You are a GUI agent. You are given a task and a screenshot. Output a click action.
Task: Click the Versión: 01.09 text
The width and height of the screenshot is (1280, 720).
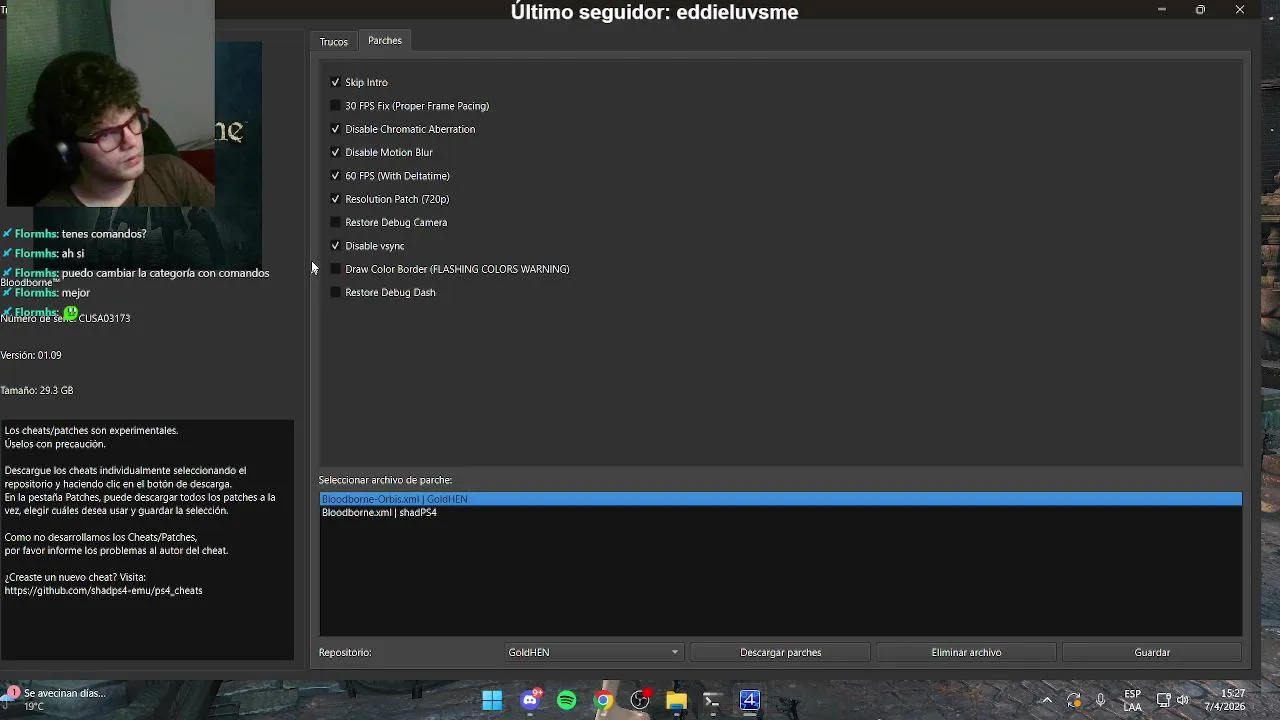(31, 355)
